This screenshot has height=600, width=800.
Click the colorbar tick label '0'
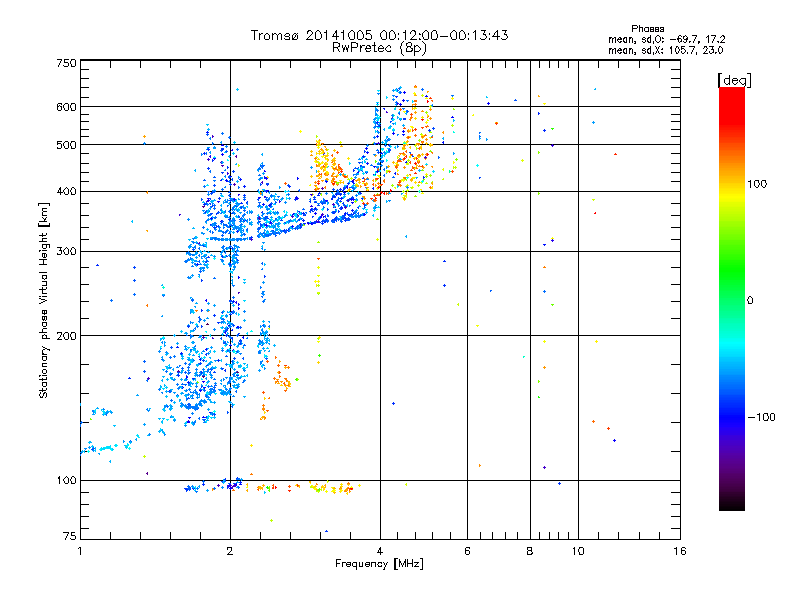tap(750, 301)
